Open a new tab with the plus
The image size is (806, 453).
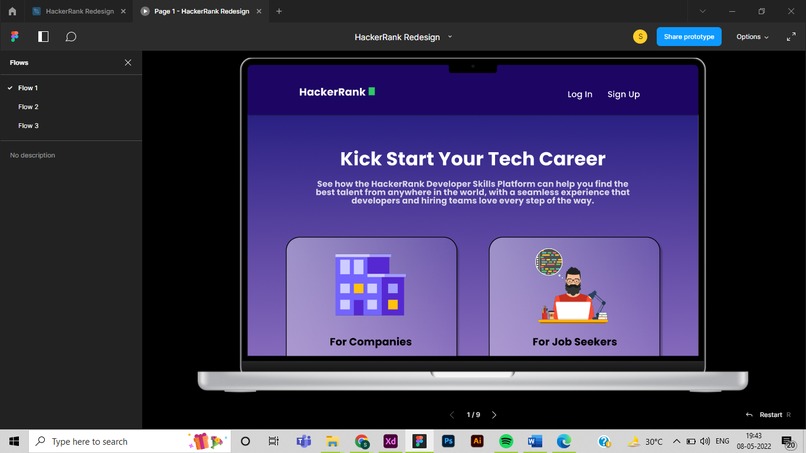[x=279, y=11]
